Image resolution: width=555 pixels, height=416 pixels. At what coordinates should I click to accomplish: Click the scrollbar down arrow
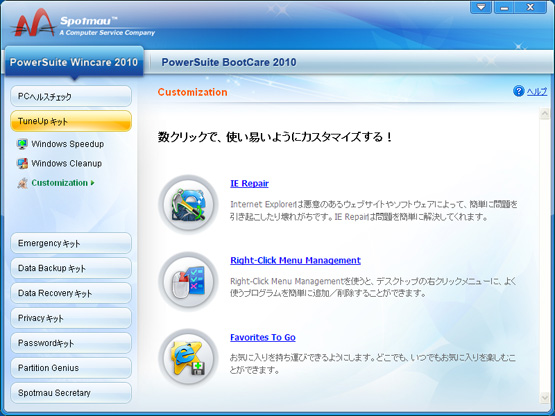(x=544, y=398)
